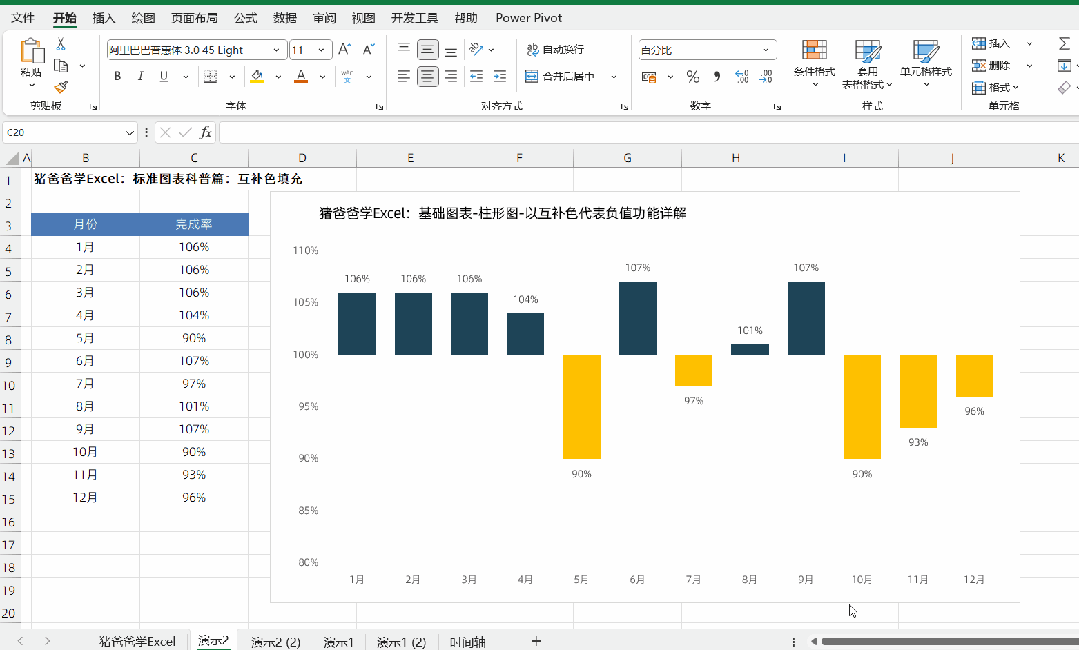
Task: Click the Insert Function fx icon
Action: (x=205, y=132)
